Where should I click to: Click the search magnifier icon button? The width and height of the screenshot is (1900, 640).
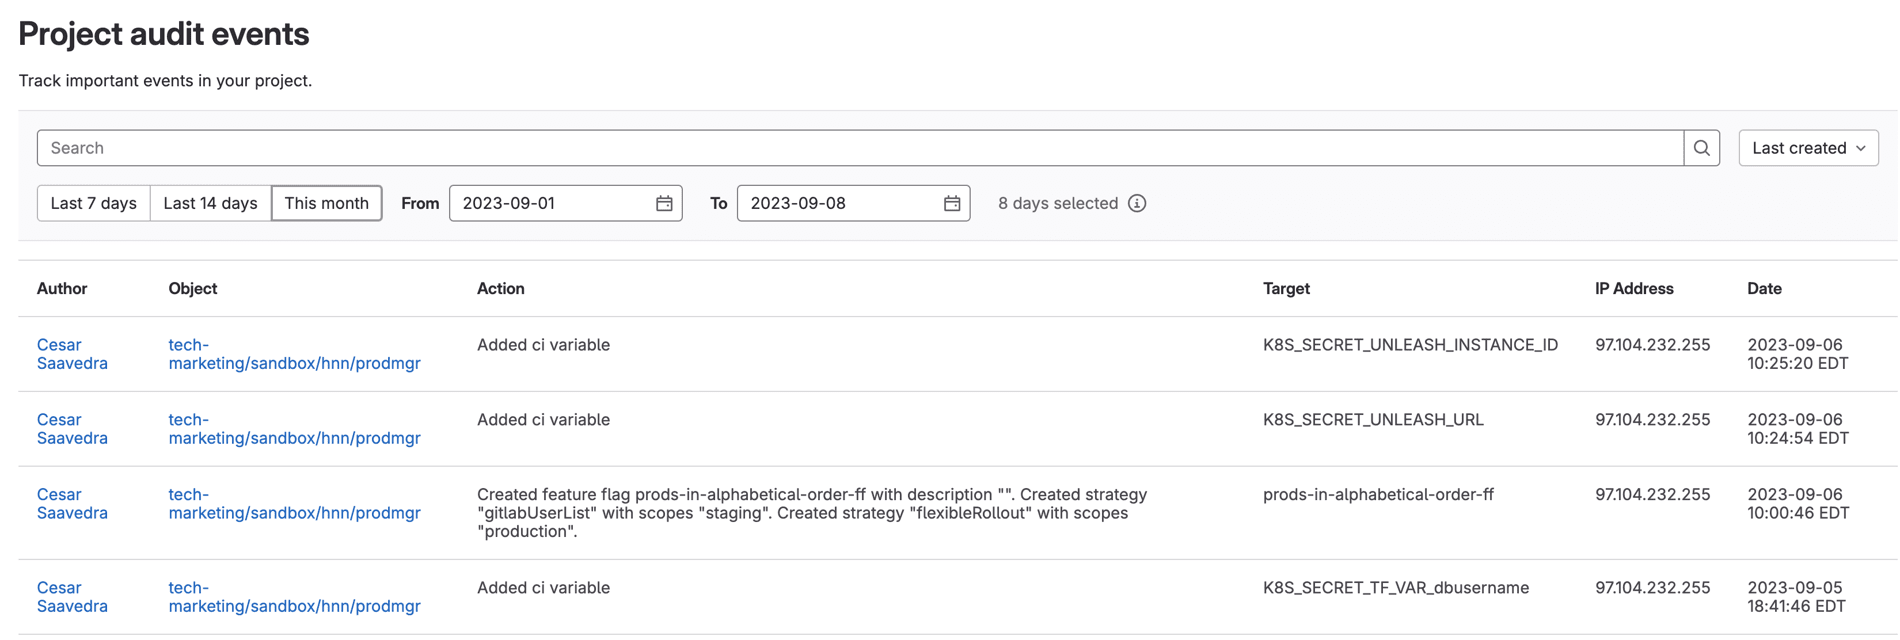[x=1701, y=148]
